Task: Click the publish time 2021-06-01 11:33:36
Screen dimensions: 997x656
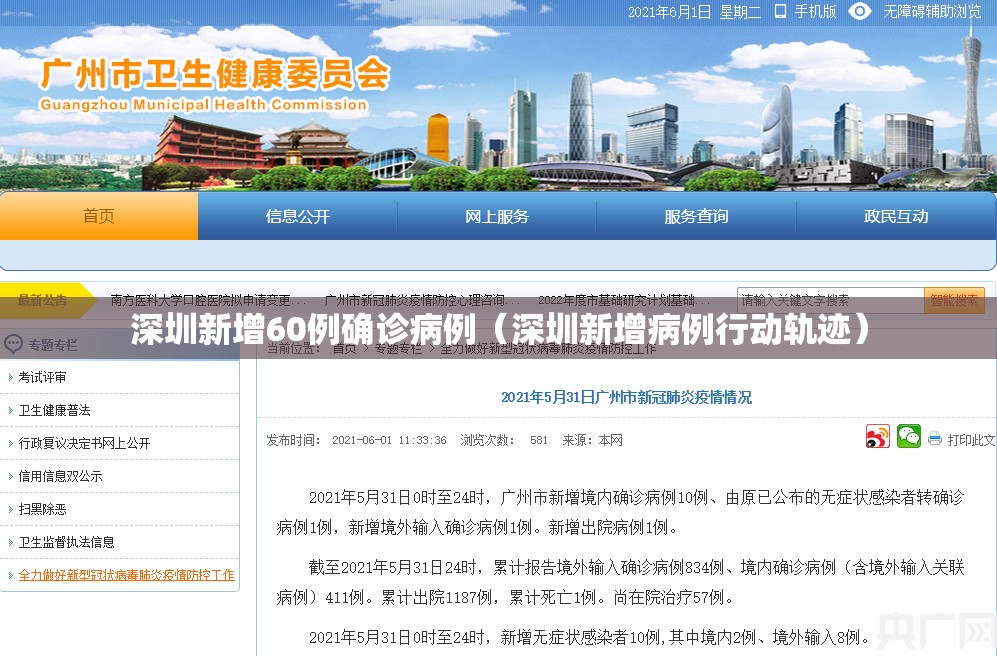Action: pyautogui.click(x=389, y=440)
